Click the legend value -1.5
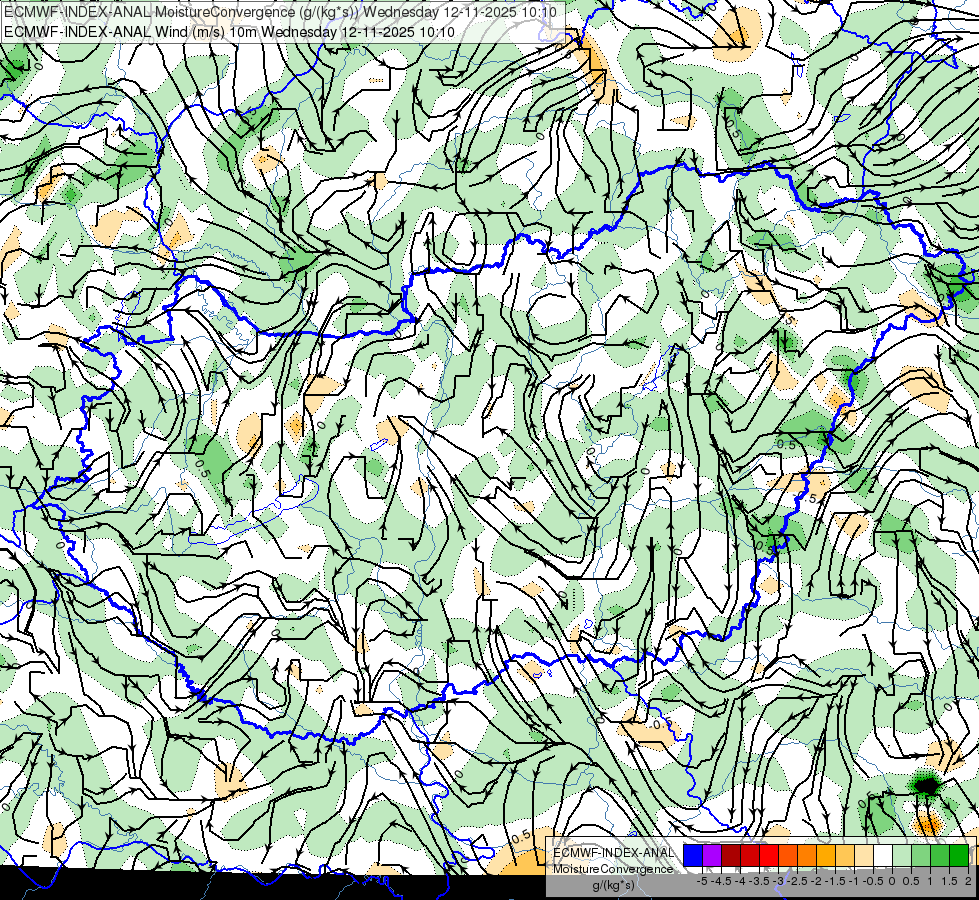 835,881
